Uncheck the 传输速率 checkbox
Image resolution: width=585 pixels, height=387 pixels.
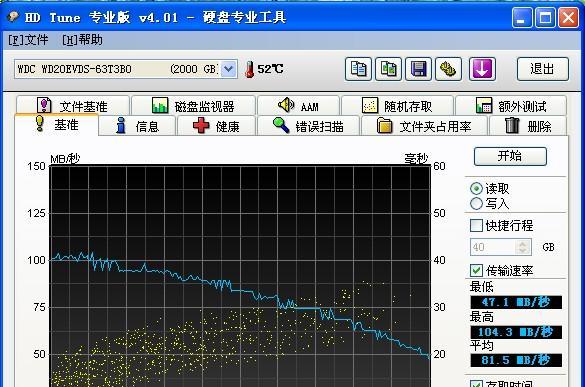pos(476,270)
